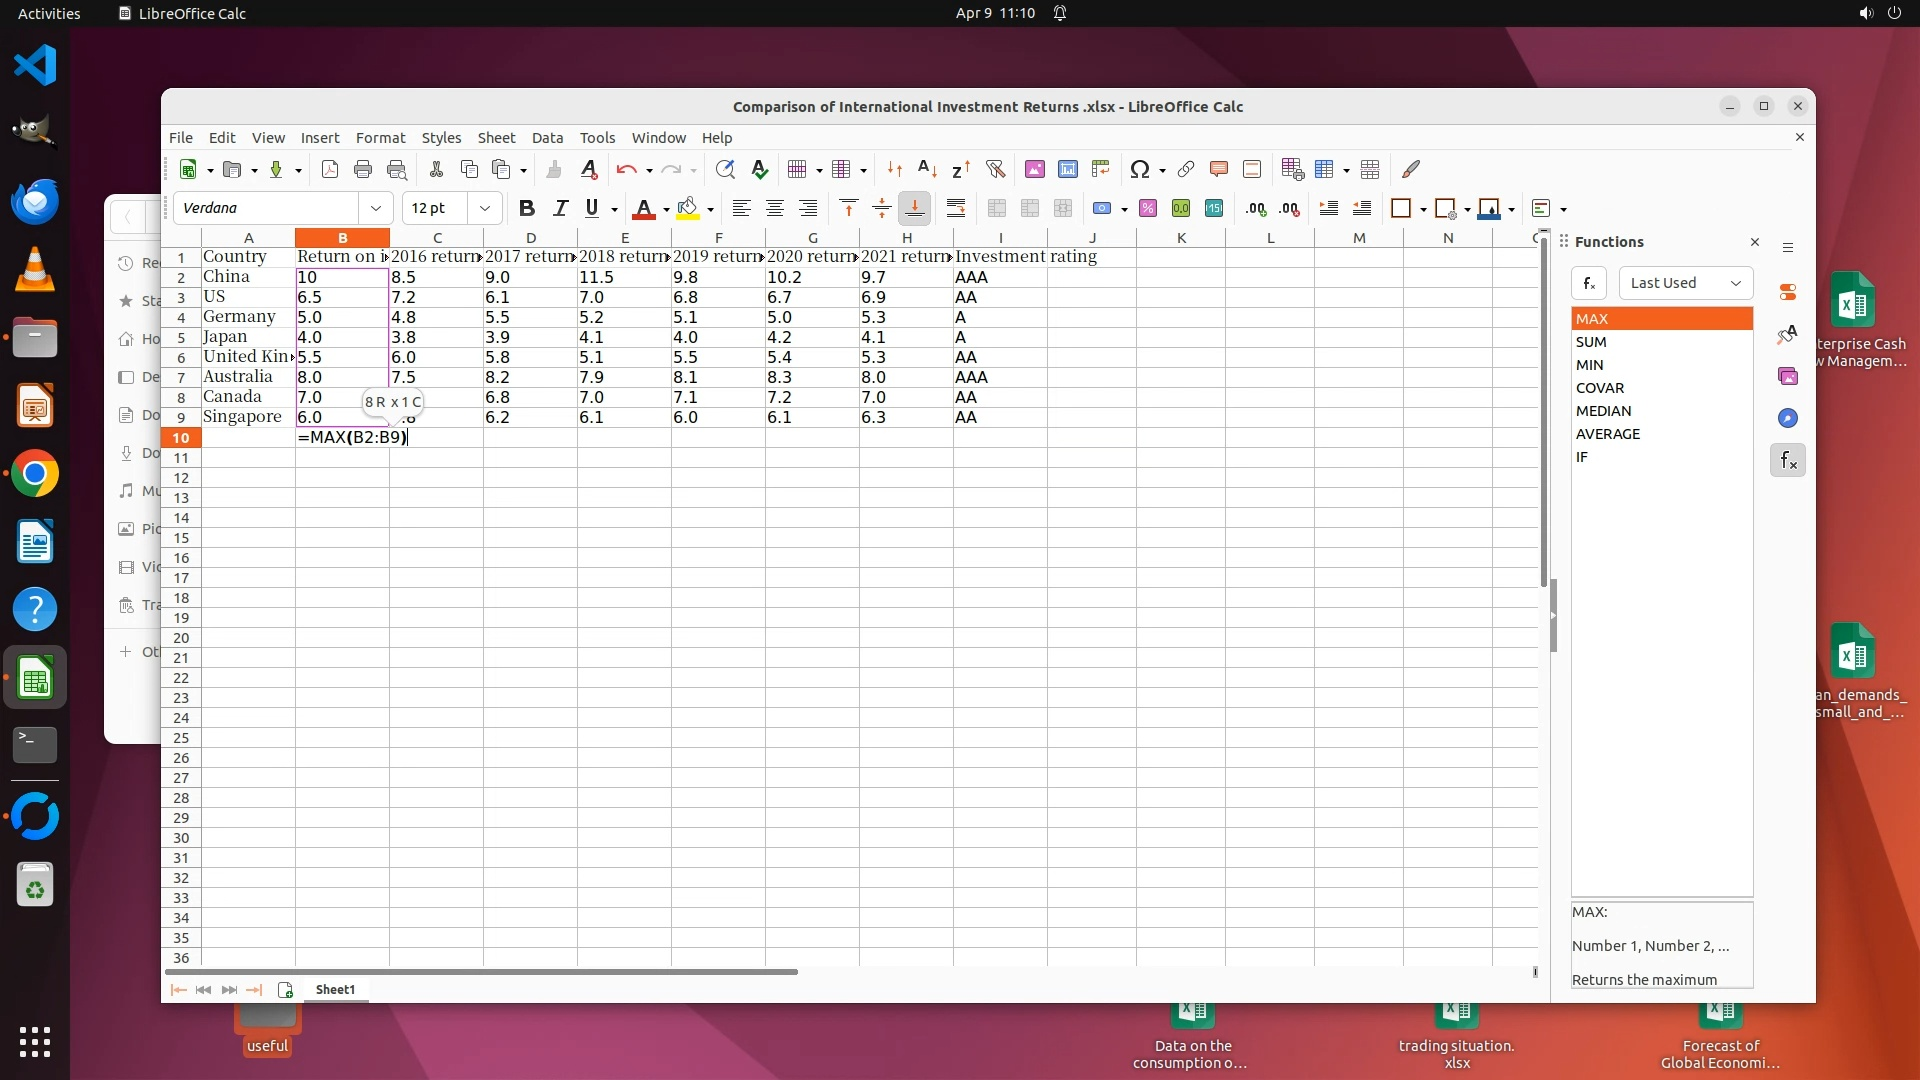Toggle Wrap Text for the cell

[956, 209]
